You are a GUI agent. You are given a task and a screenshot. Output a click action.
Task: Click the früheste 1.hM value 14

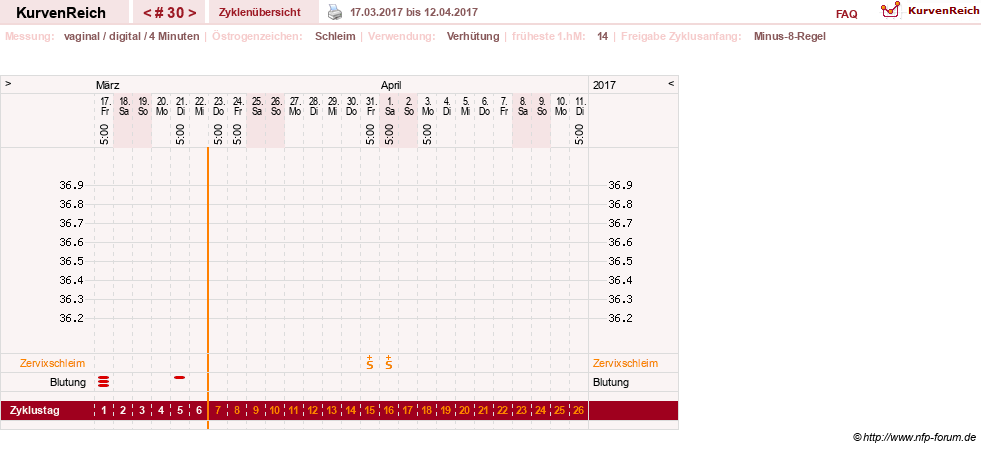602,36
